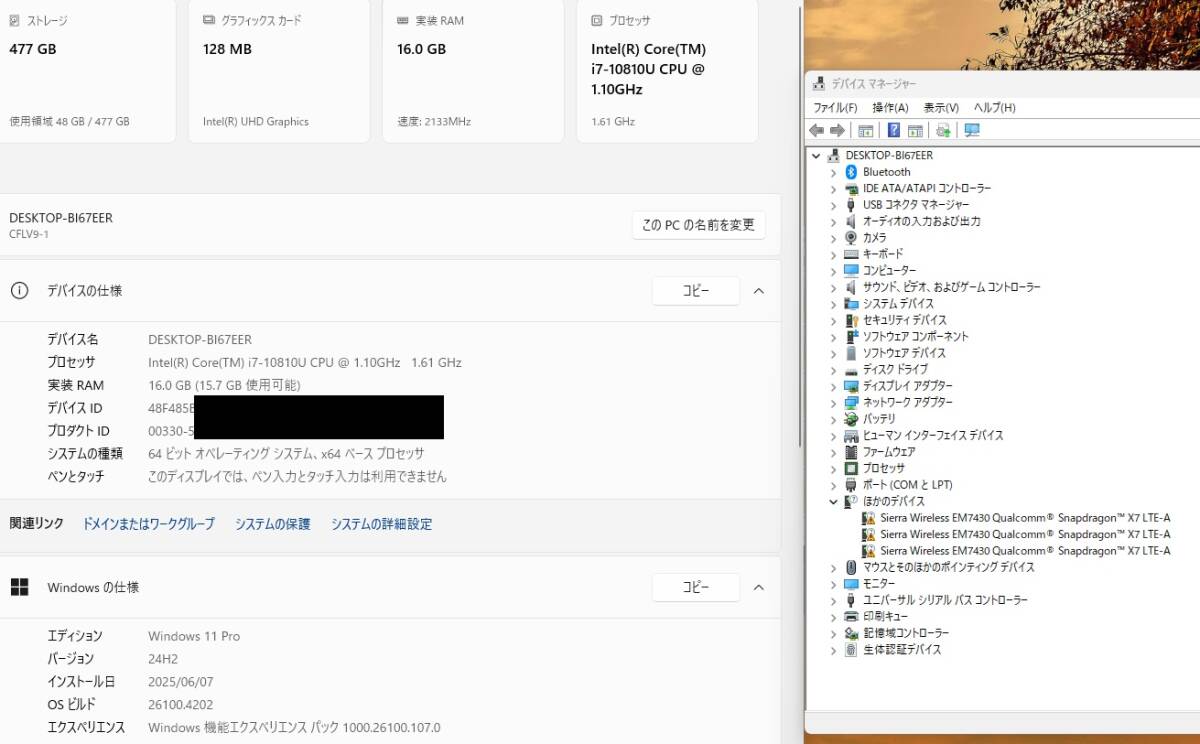Click the プロセッサ card icon at top
This screenshot has height=744, width=1200.
click(x=597, y=20)
